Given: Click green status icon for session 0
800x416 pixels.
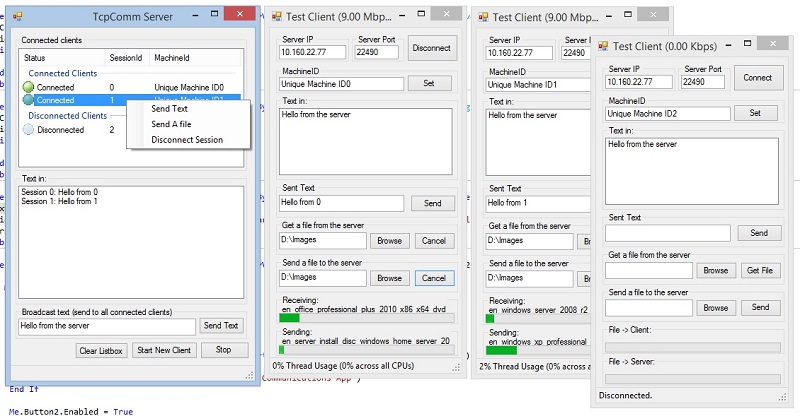Looking at the screenshot, I should tap(29, 87).
